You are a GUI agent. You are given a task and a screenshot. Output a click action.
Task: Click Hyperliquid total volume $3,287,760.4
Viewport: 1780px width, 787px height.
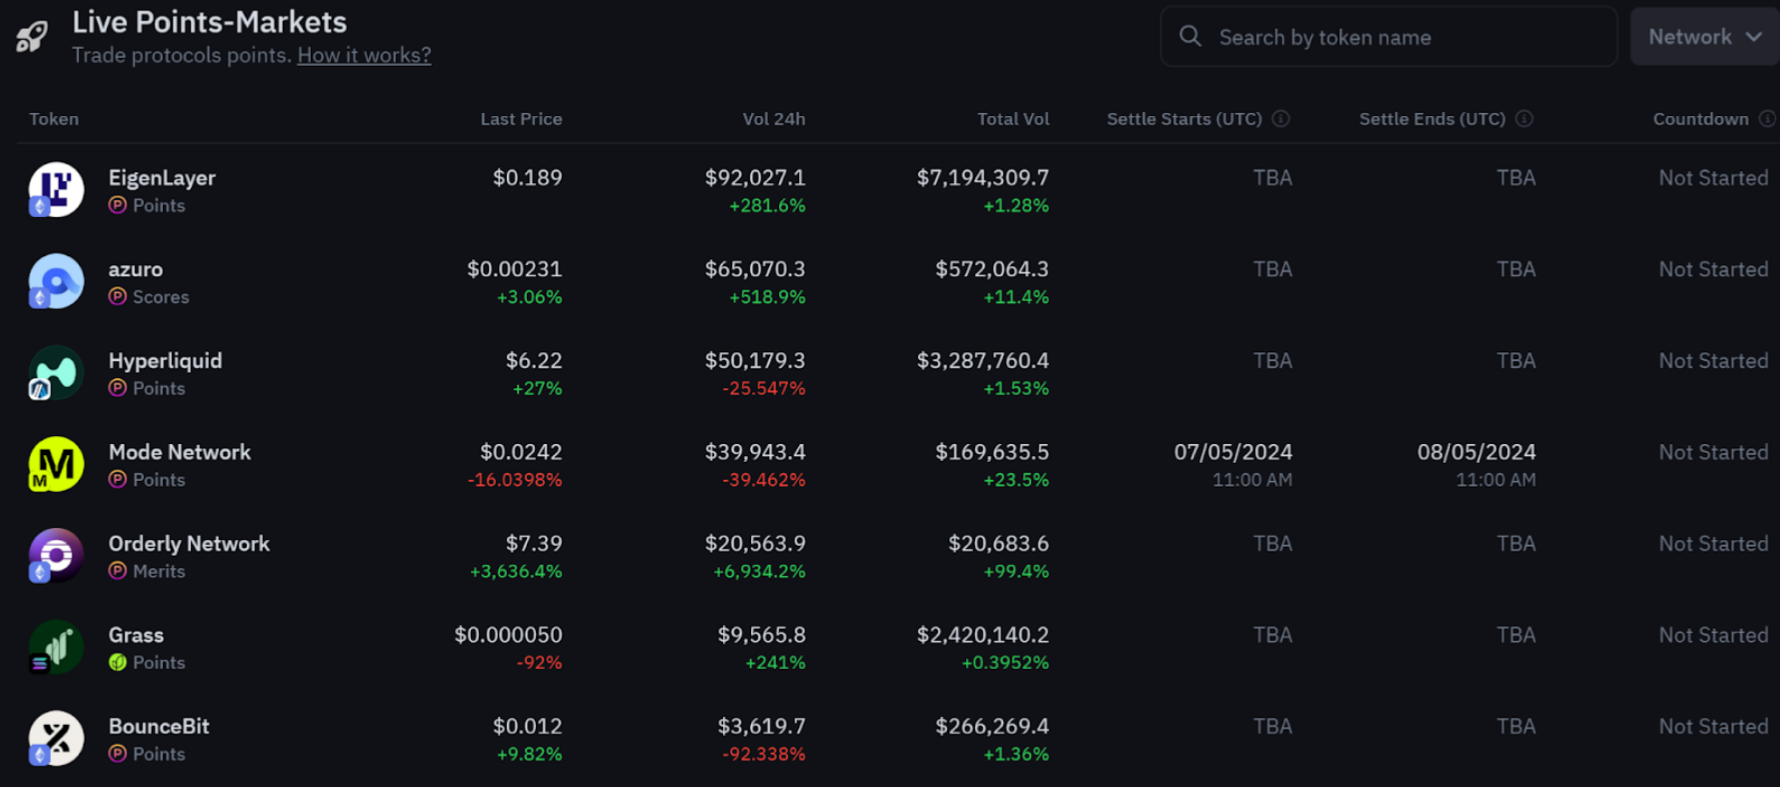983,361
